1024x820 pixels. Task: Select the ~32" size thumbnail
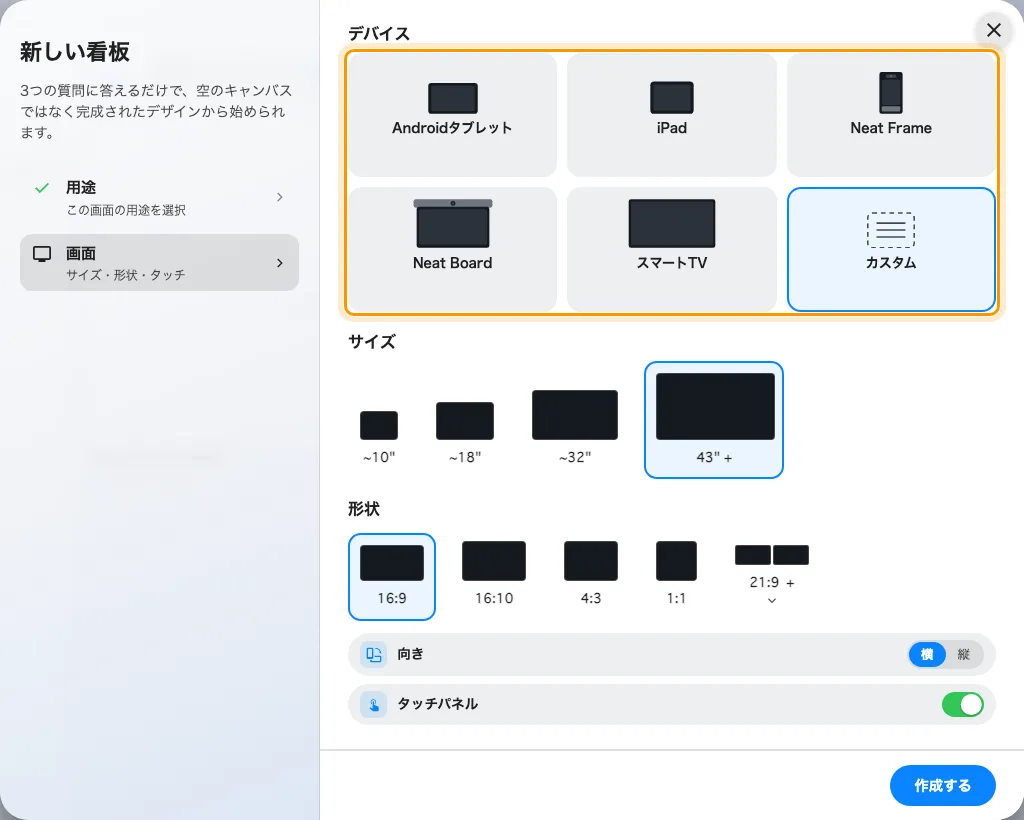coord(575,427)
